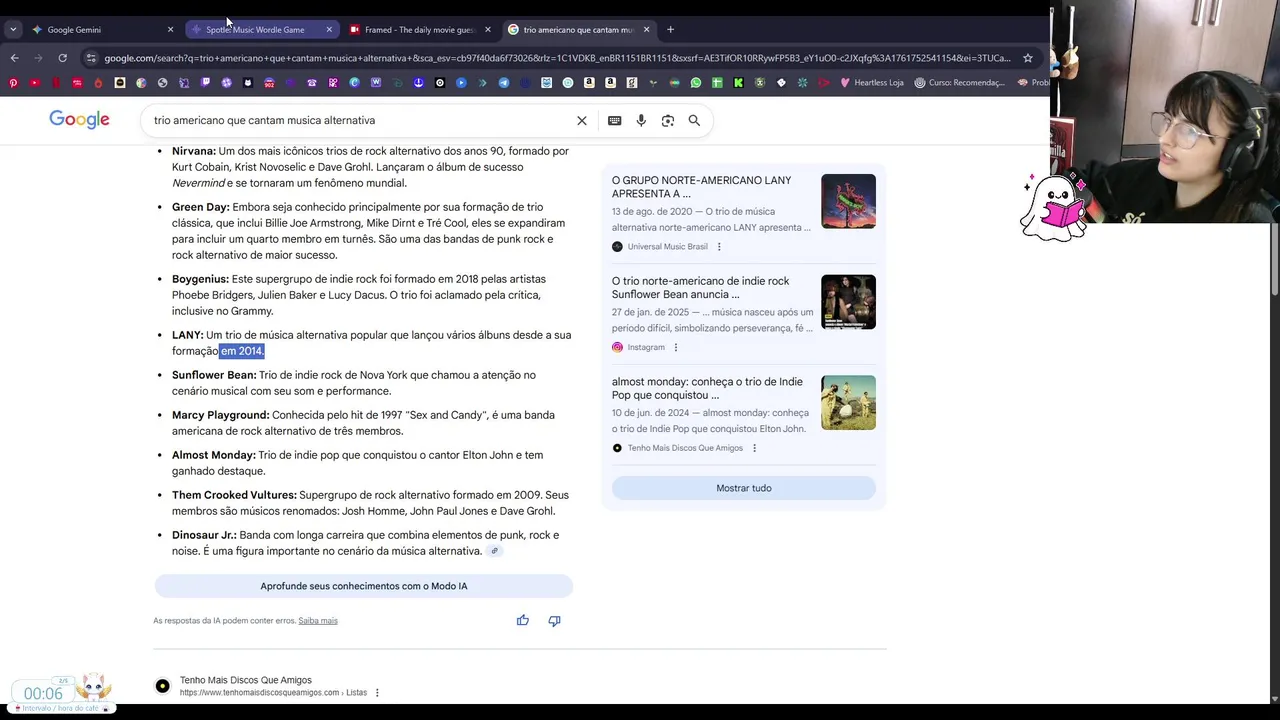Screen dimensions: 1280x720
Task: Open the Saiba mais link
Action: pyautogui.click(x=318, y=621)
